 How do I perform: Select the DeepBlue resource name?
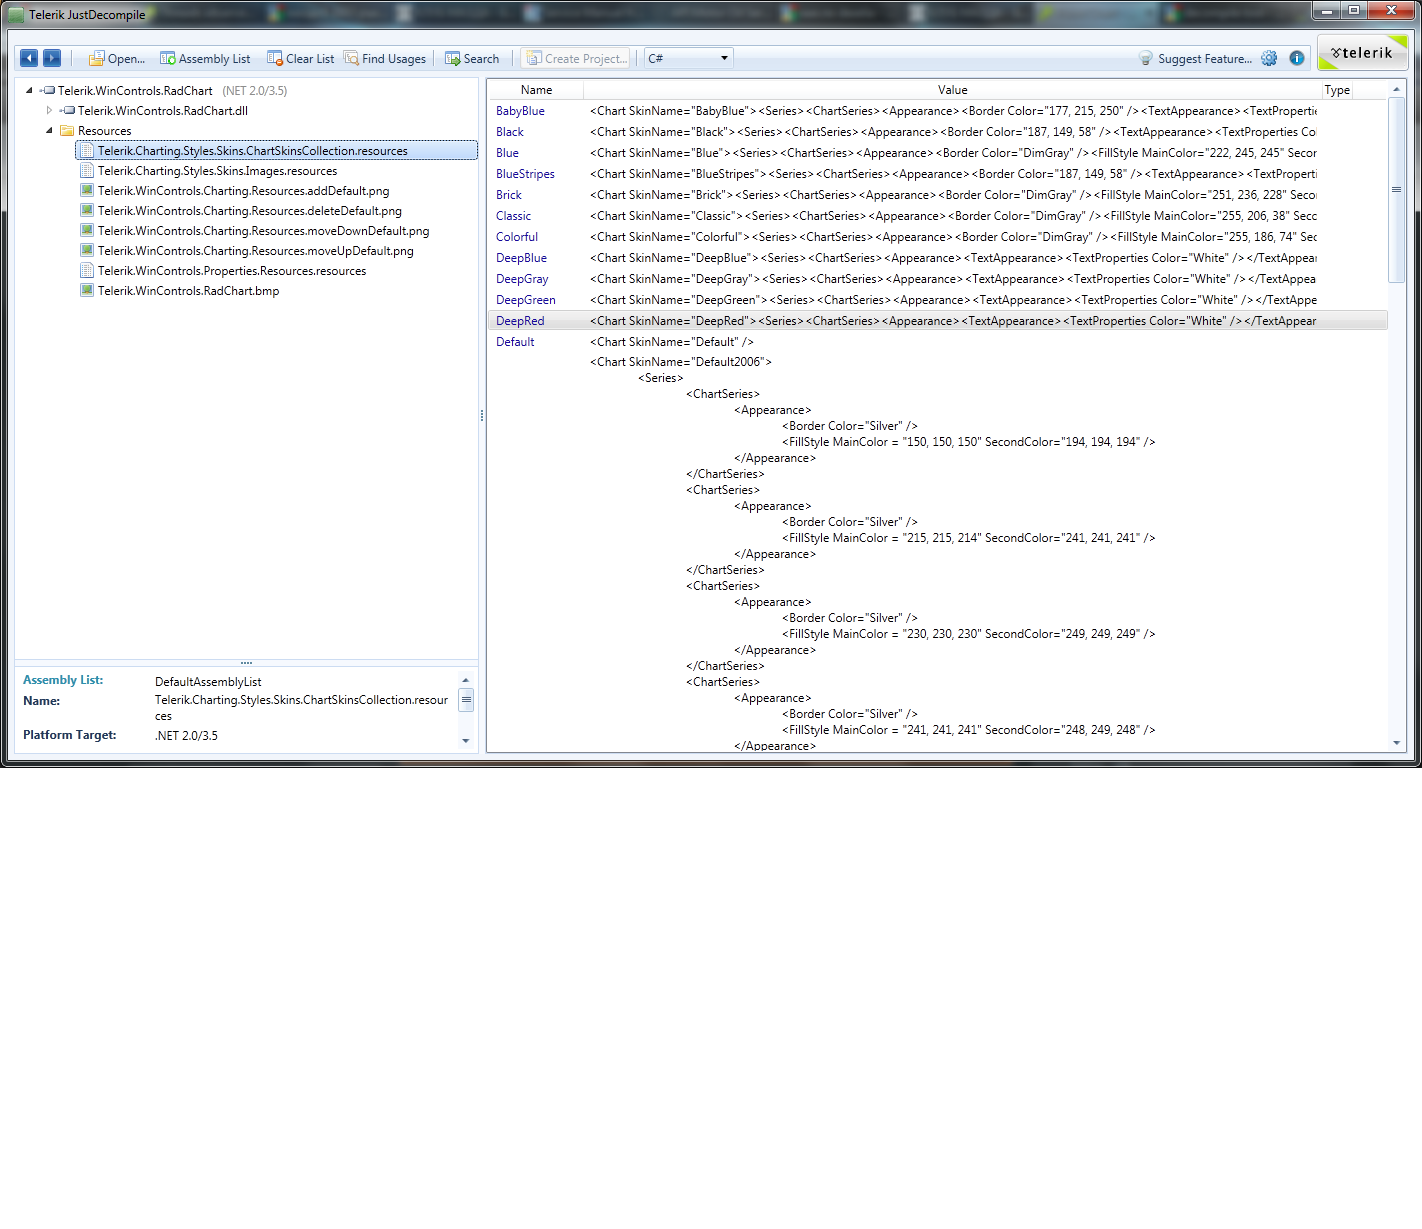pyautogui.click(x=521, y=258)
